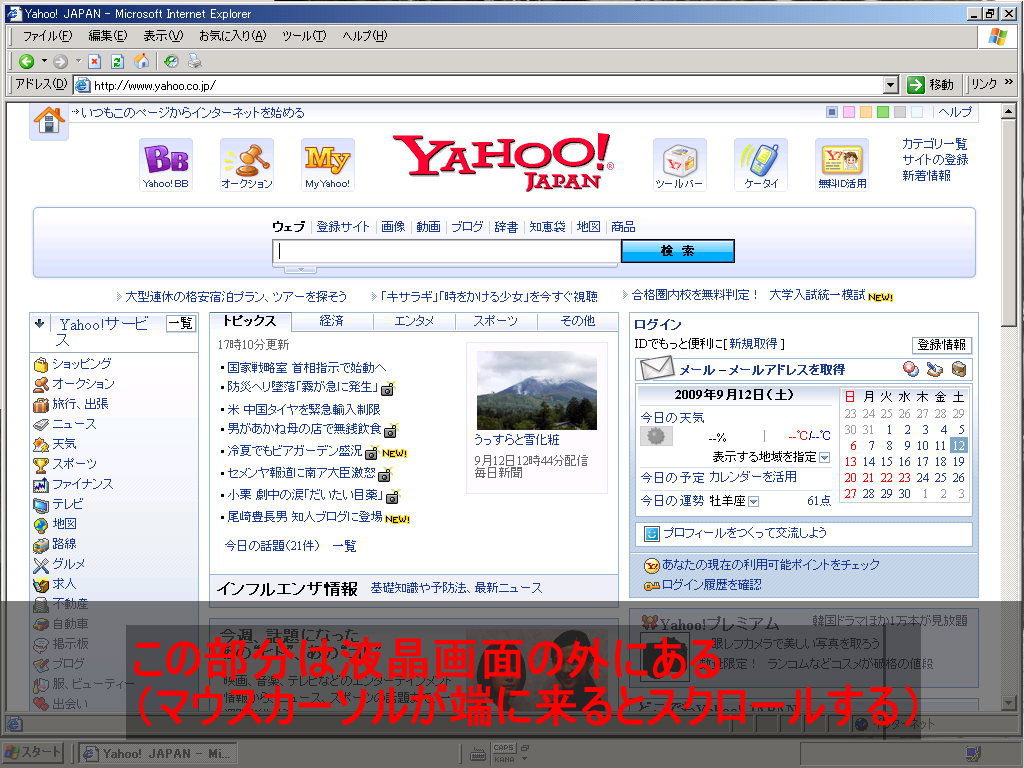This screenshot has width=1024, height=768.
Task: Select the blue-gray page color swatch
Action: pos(832,112)
